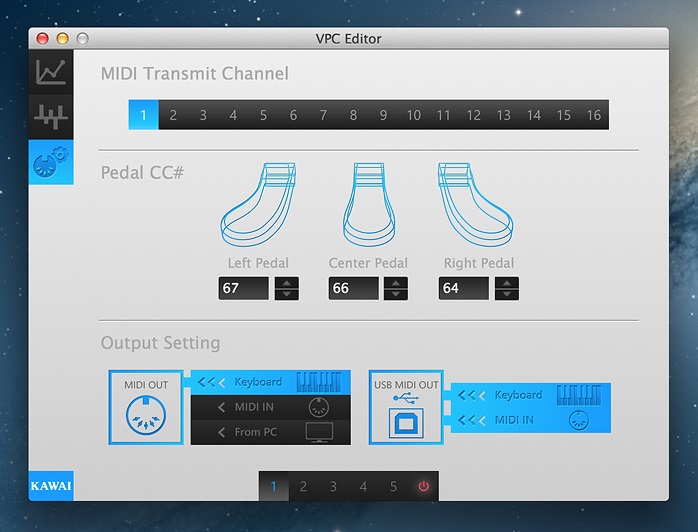
Task: Click the USB MIDI OUT port box
Action: point(406,407)
